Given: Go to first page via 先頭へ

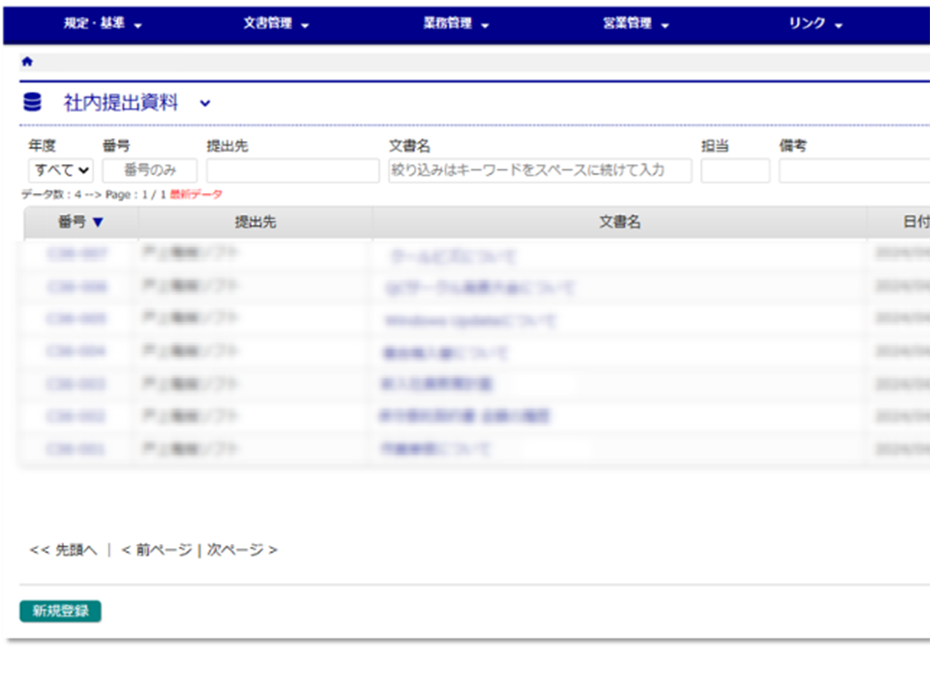Looking at the screenshot, I should [64, 550].
